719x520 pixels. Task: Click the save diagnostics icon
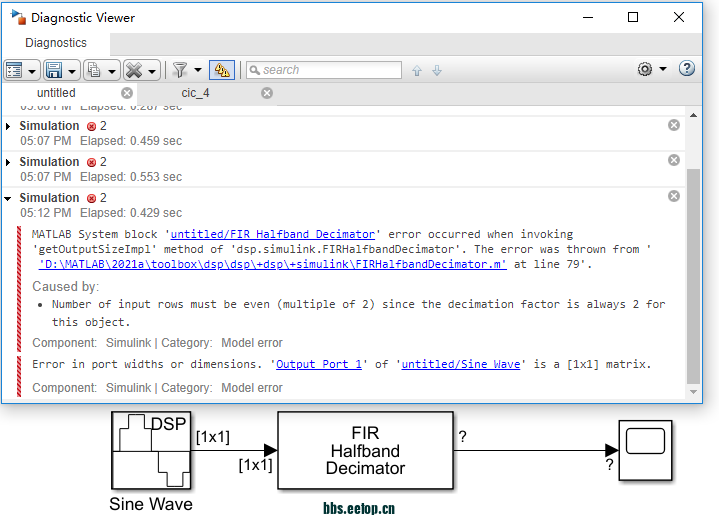pos(54,70)
